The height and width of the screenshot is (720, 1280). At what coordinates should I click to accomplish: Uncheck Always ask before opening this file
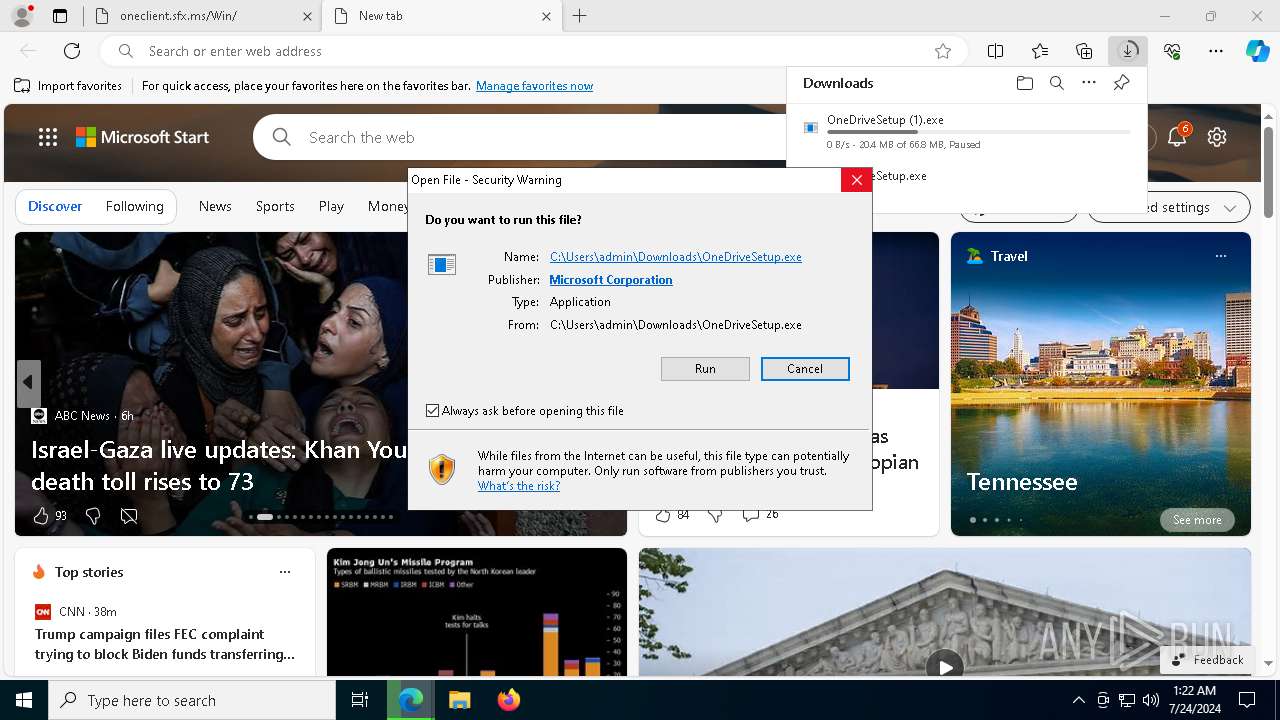point(433,411)
